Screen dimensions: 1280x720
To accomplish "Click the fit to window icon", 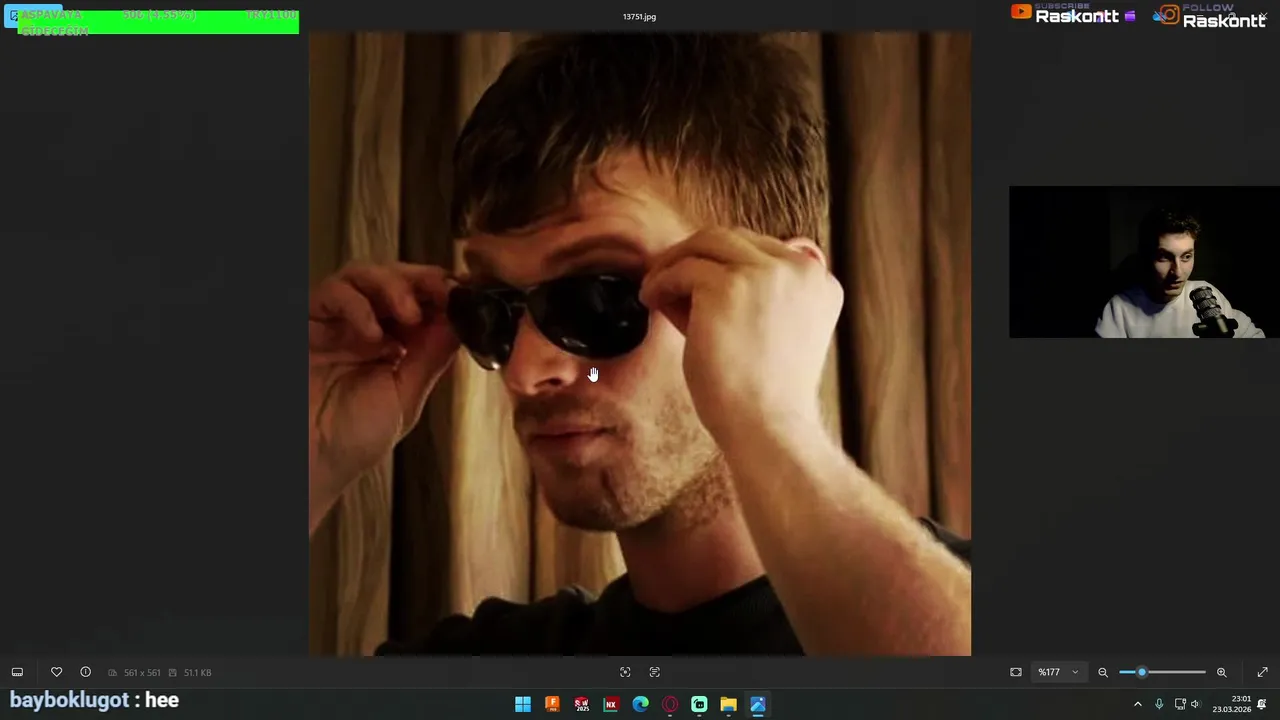I will [1016, 672].
